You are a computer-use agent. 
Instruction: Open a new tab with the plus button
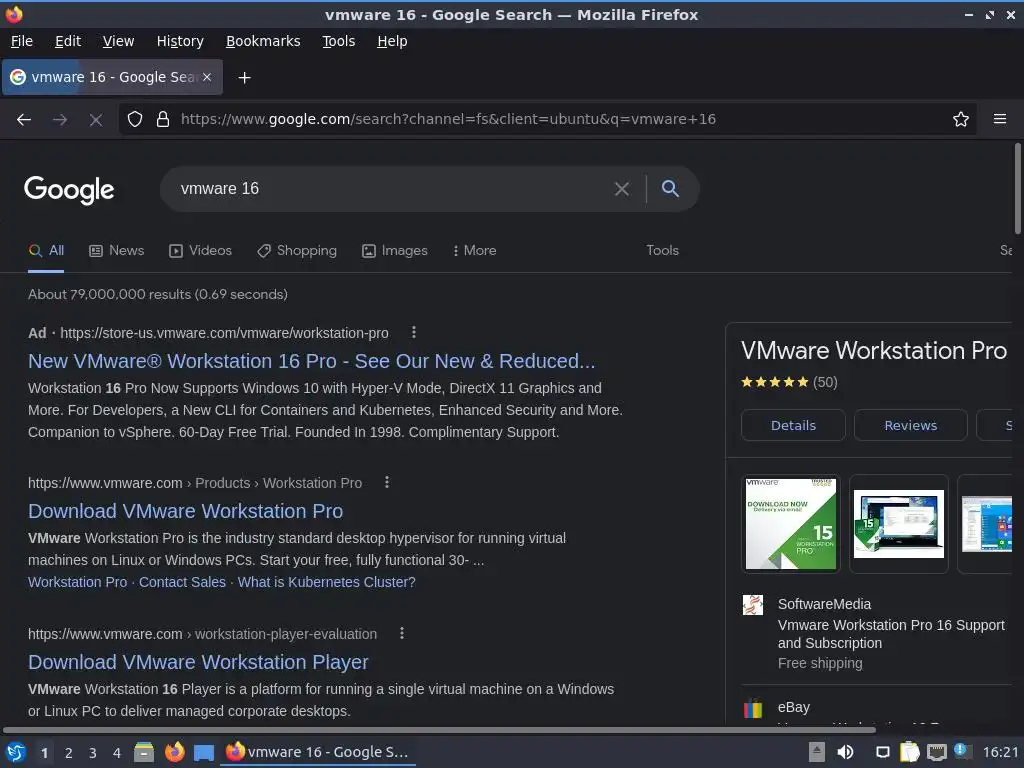click(x=244, y=78)
